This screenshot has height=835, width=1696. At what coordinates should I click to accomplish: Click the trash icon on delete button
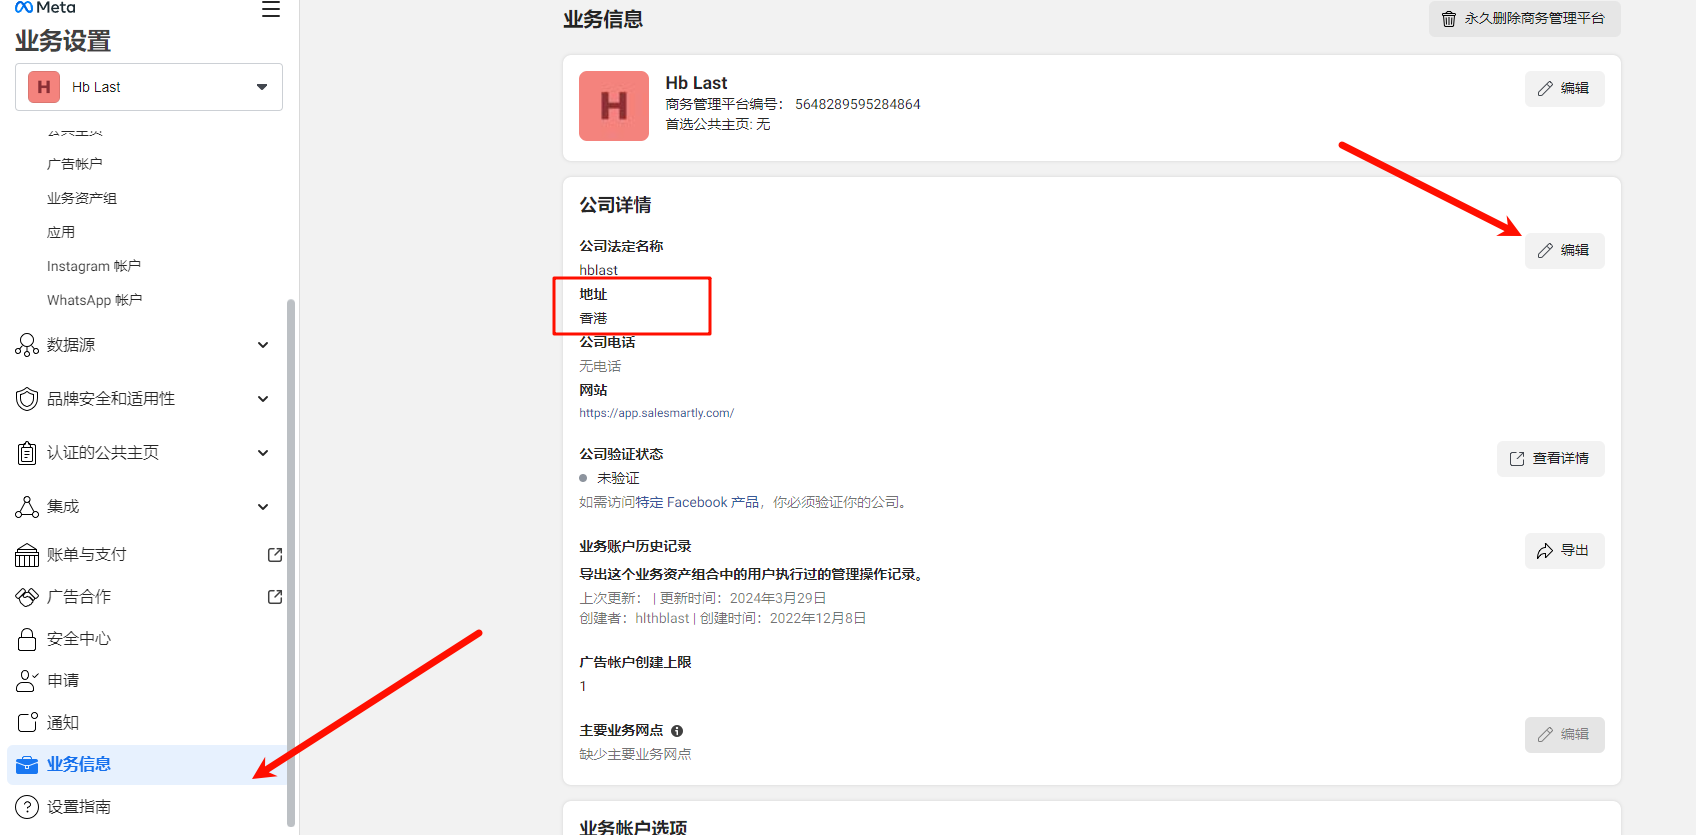tap(1449, 19)
